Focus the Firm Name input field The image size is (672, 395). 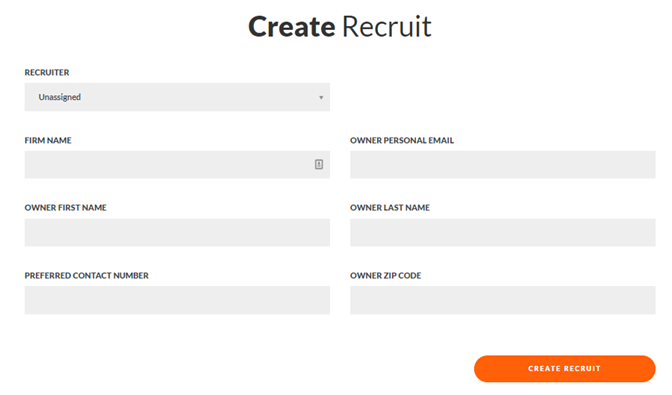click(x=177, y=165)
